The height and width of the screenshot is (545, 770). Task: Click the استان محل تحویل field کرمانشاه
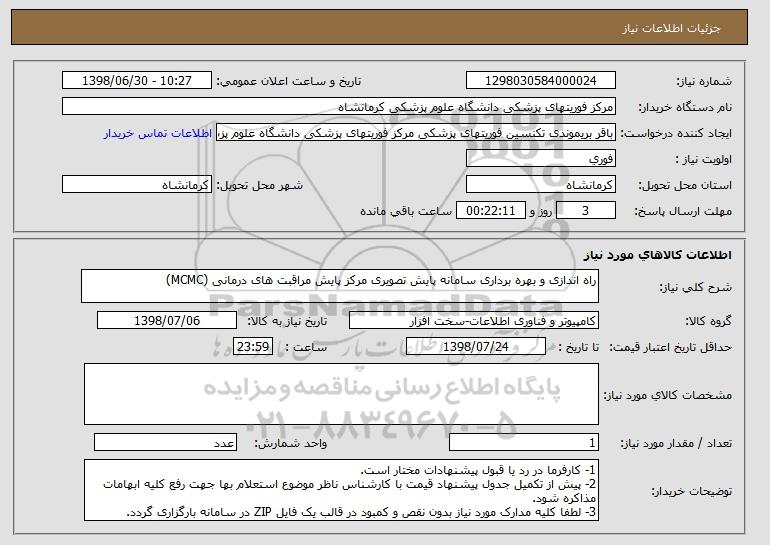(541, 185)
